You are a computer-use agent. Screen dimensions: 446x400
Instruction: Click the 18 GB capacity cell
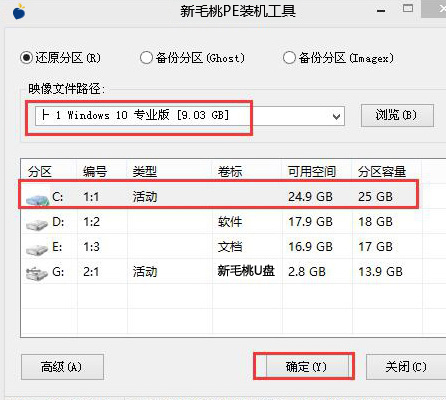tap(375, 222)
